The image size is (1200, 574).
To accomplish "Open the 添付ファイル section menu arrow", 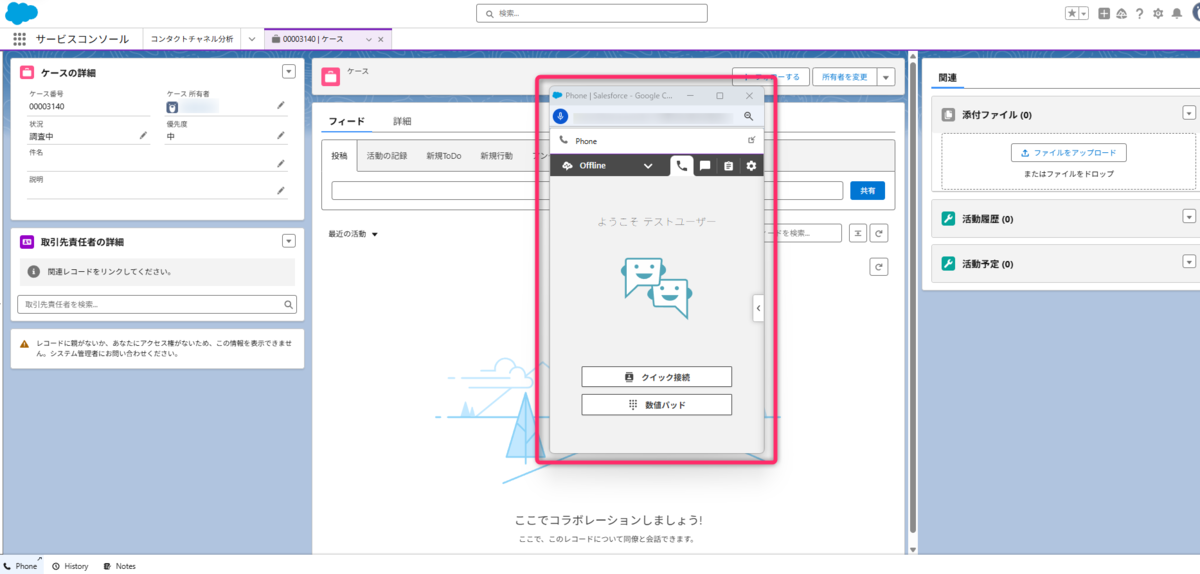I will (1189, 113).
